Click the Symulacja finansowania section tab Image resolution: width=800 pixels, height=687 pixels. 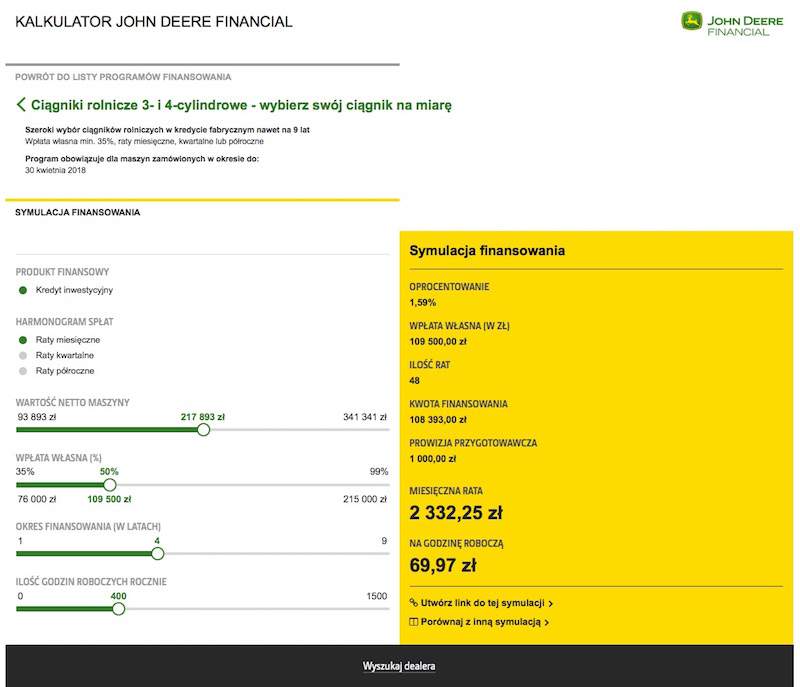[x=78, y=212]
